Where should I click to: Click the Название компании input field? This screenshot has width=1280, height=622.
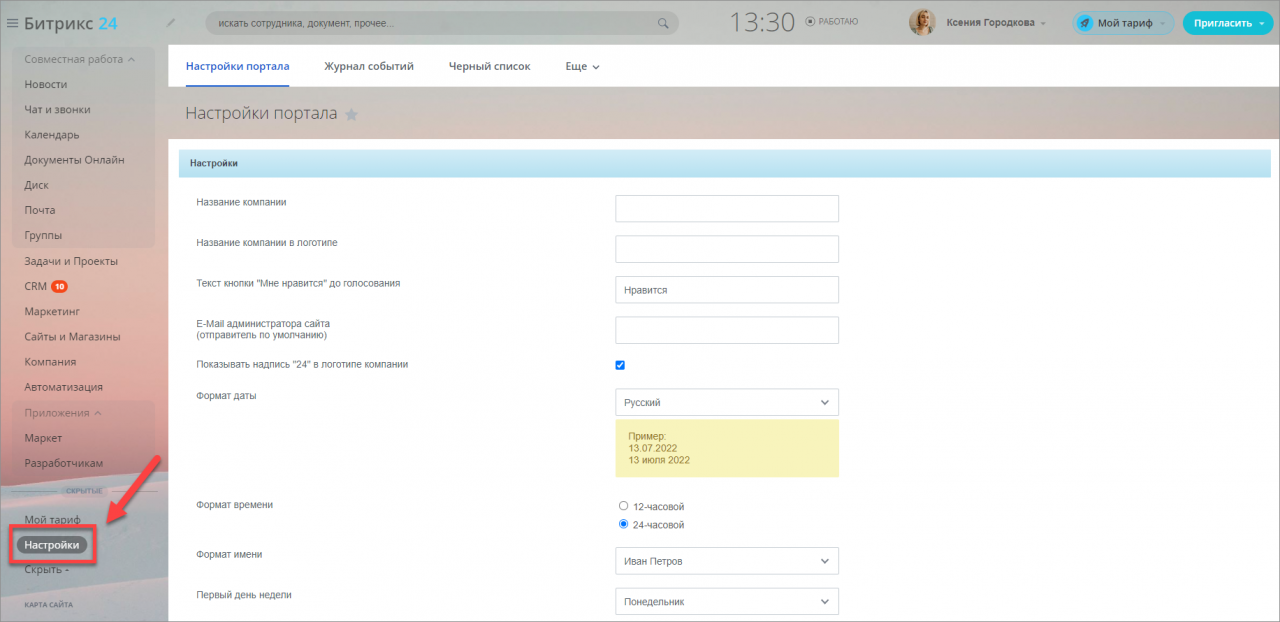click(726, 208)
